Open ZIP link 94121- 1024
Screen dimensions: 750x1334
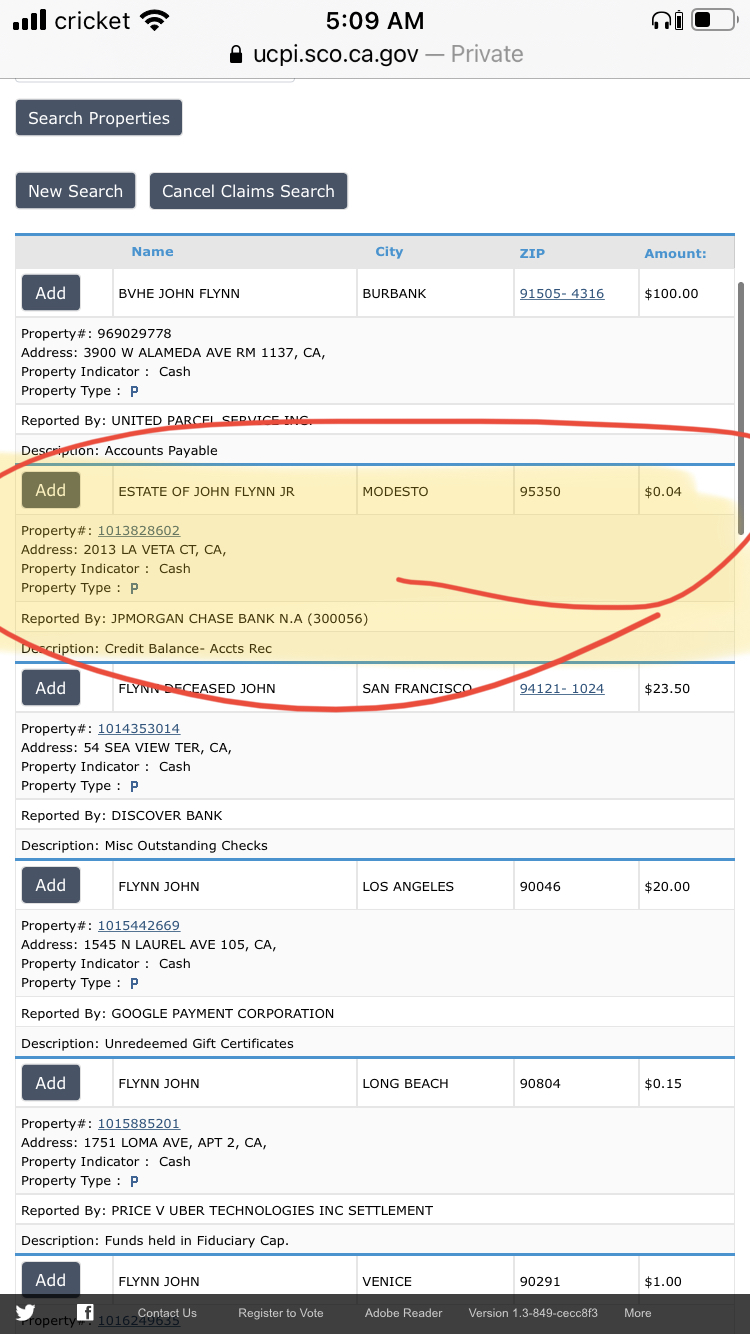point(562,689)
